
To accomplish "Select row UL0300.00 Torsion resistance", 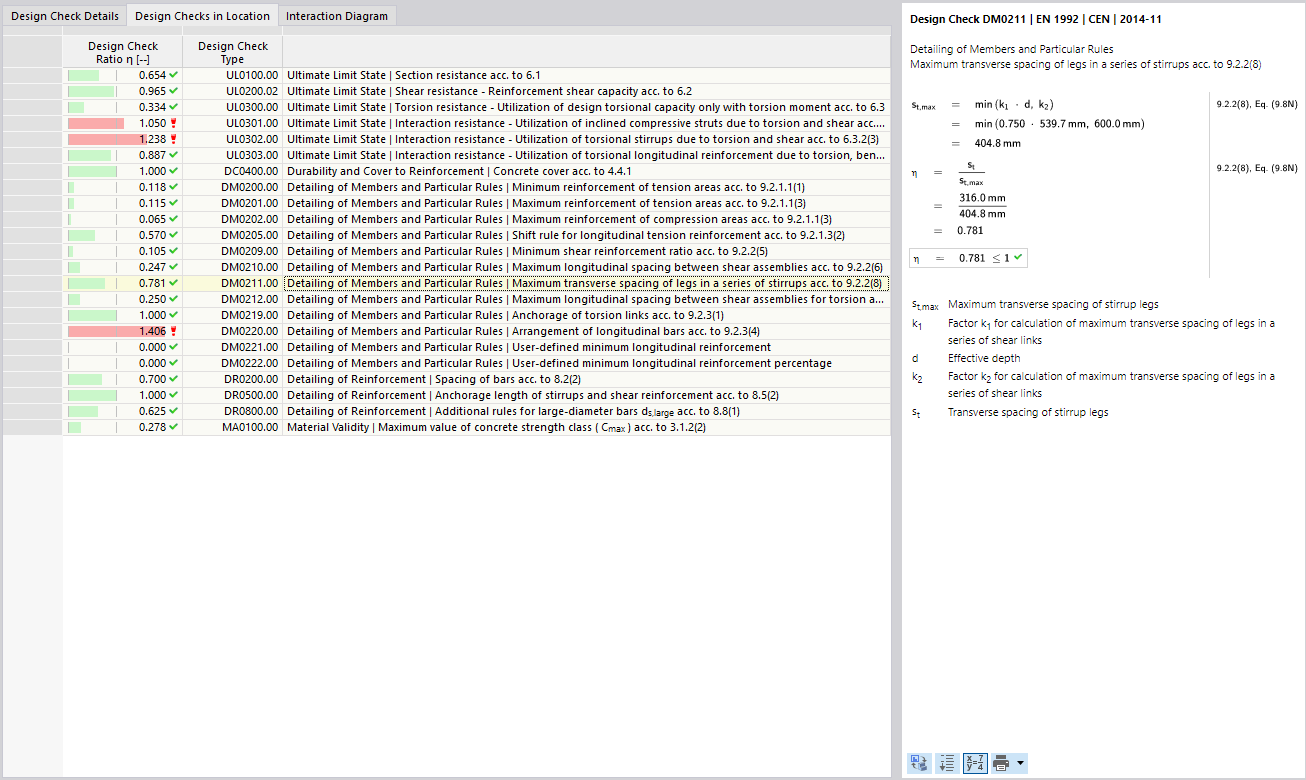I will [x=476, y=107].
